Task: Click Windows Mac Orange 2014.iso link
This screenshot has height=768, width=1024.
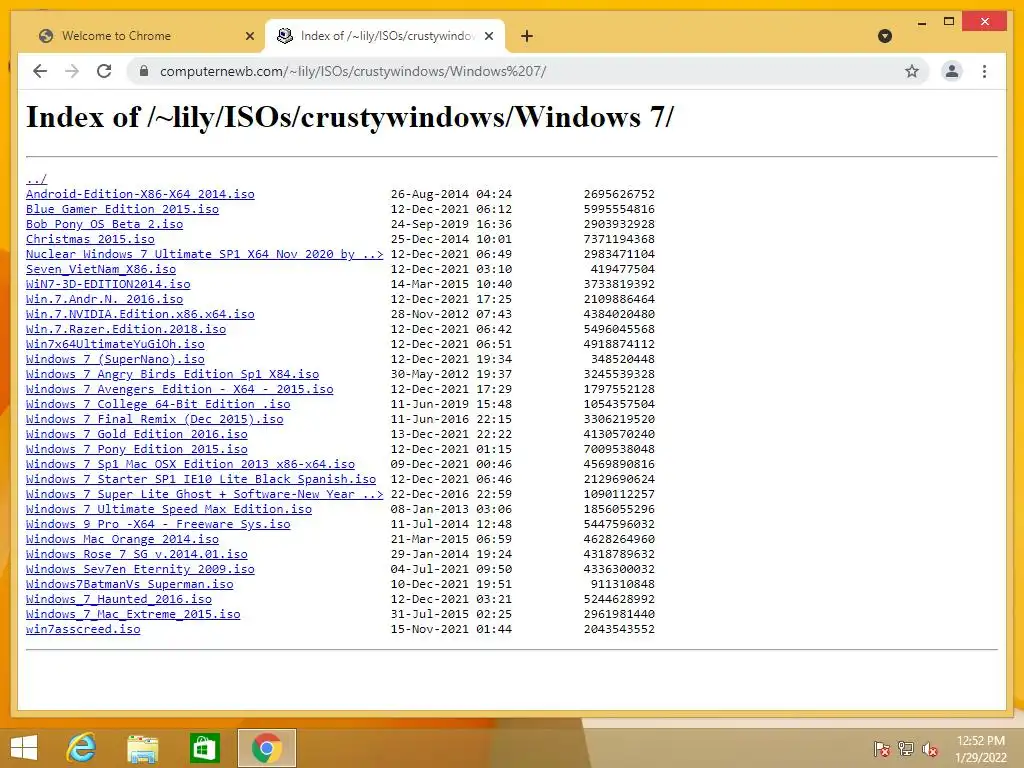Action: (122, 539)
